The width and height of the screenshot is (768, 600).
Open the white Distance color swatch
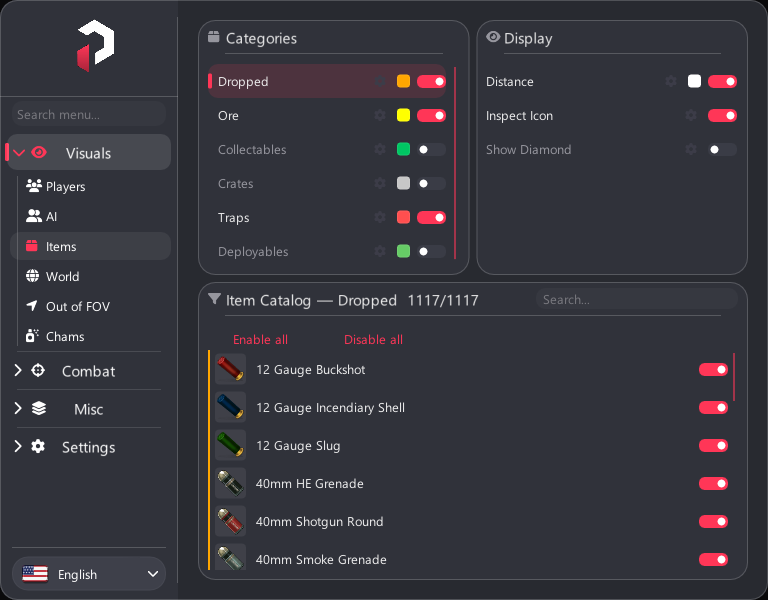pyautogui.click(x=694, y=81)
